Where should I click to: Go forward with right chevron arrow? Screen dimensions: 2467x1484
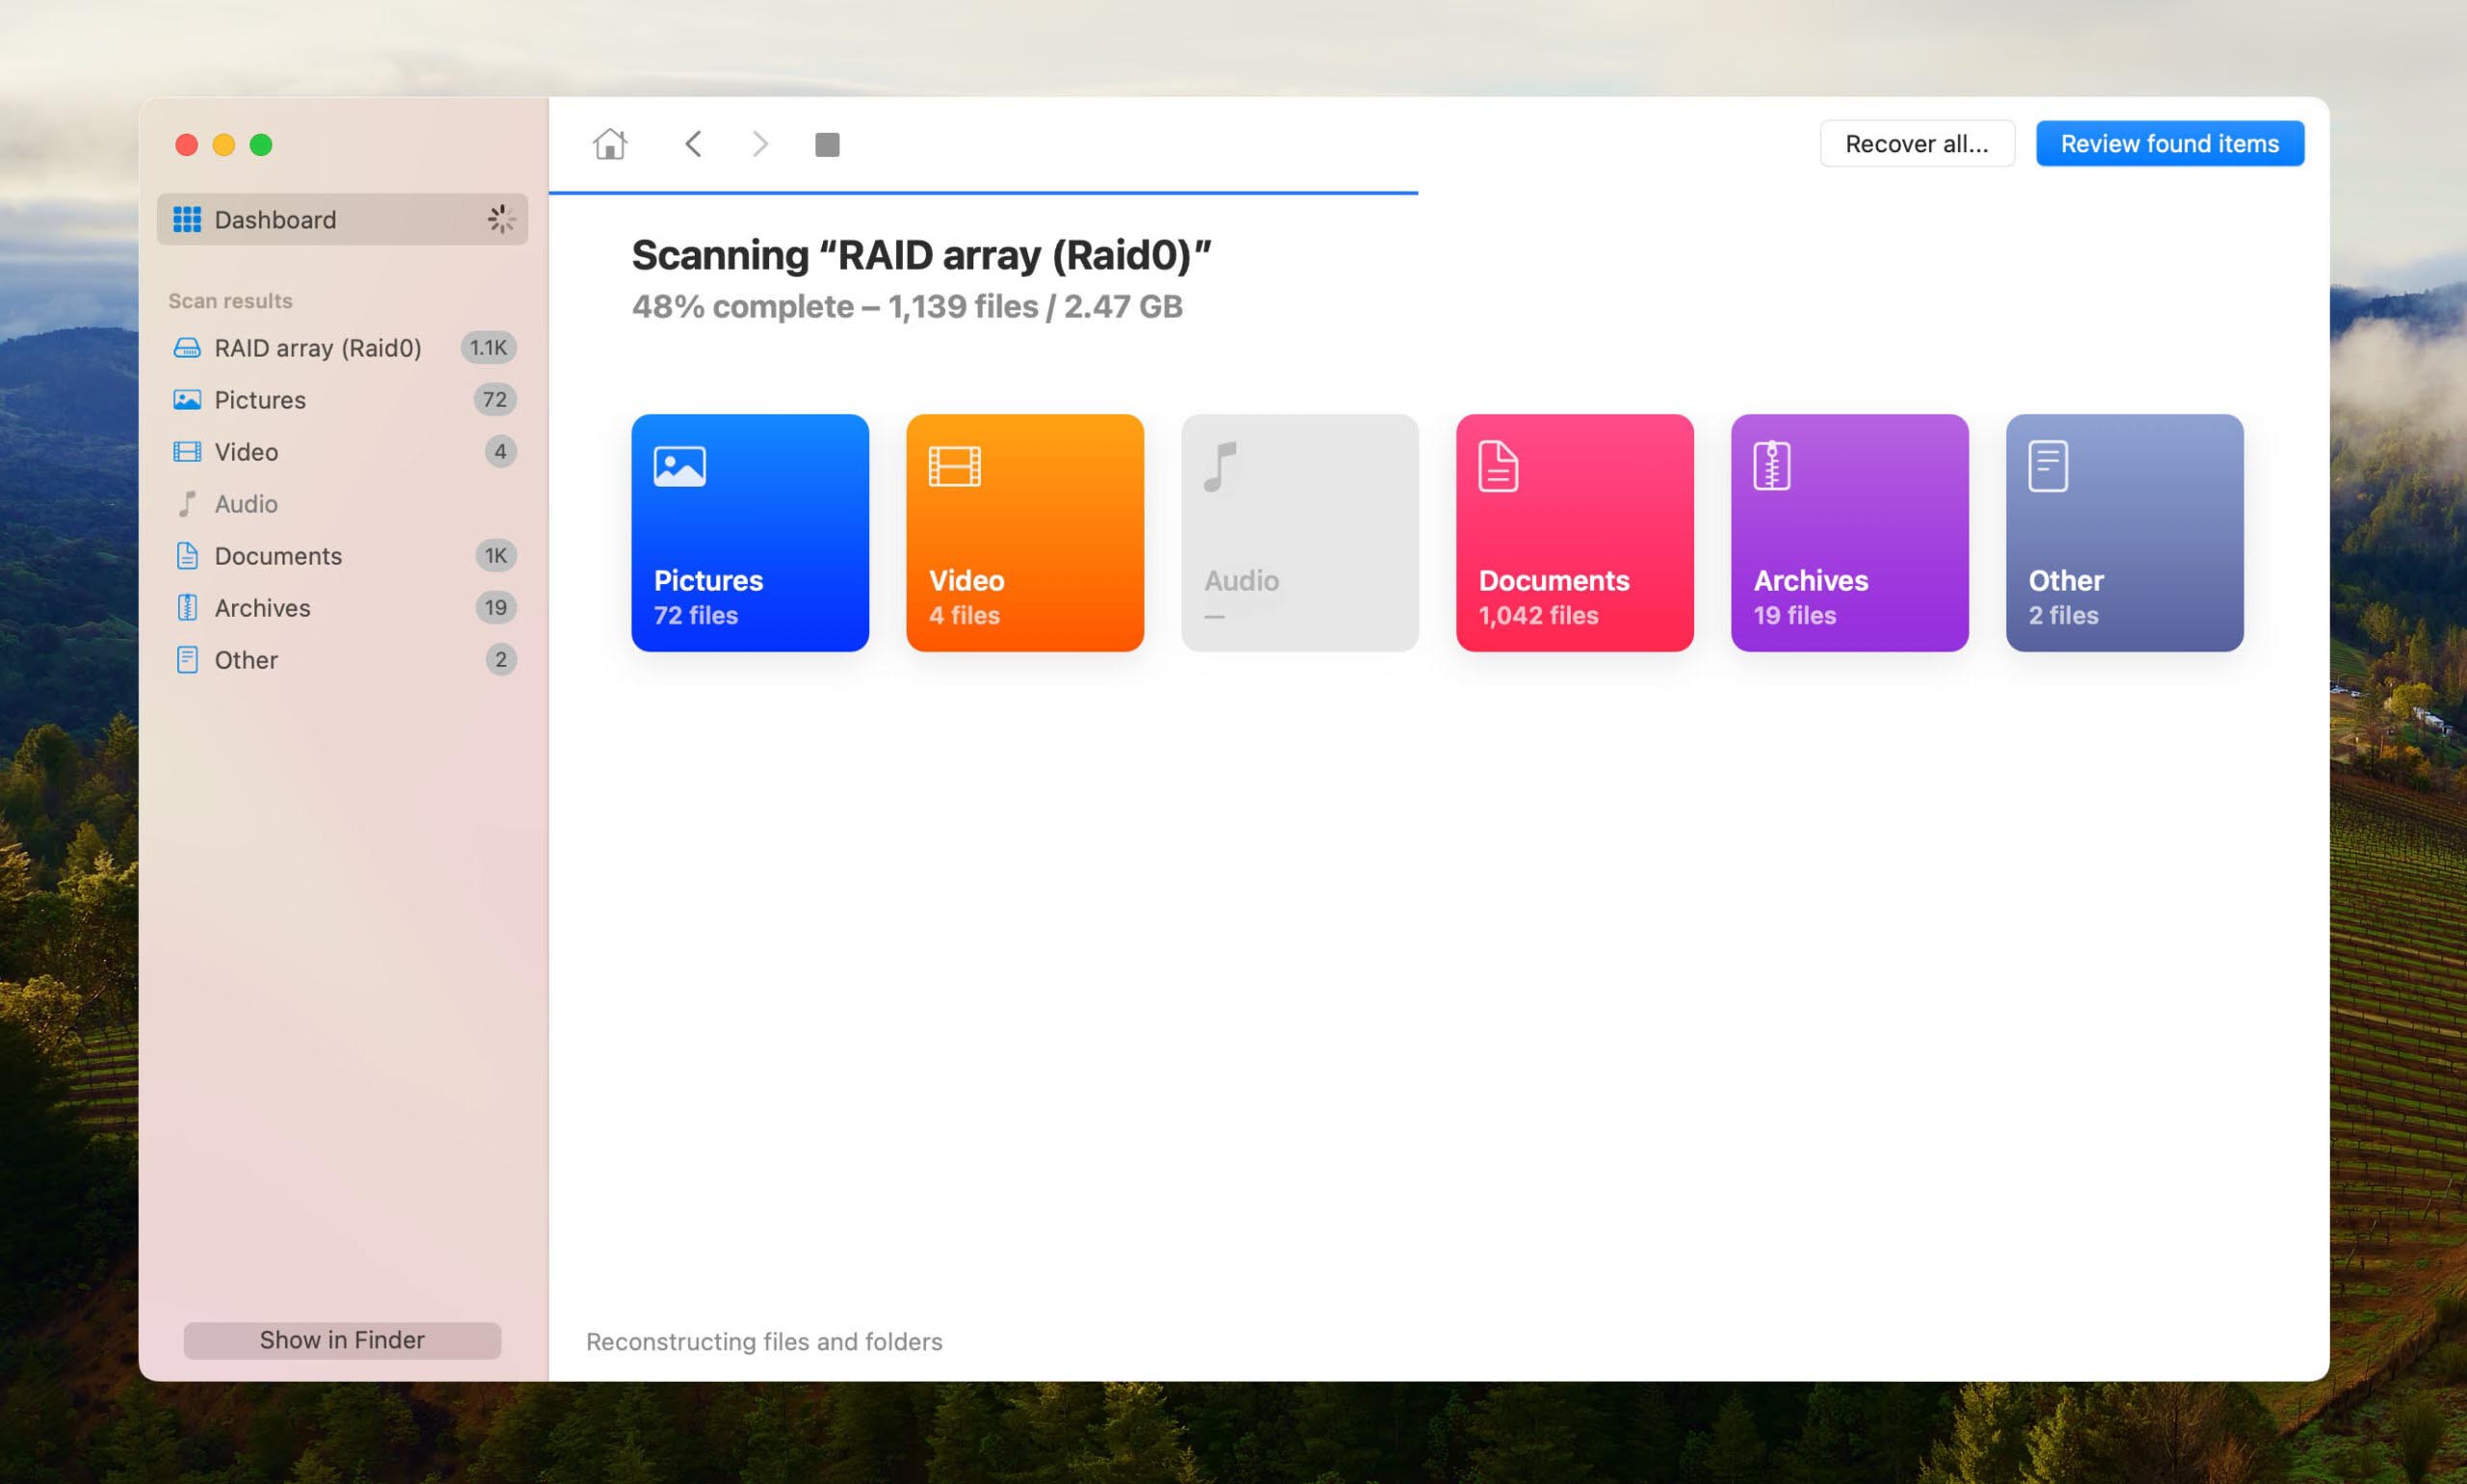(760, 144)
